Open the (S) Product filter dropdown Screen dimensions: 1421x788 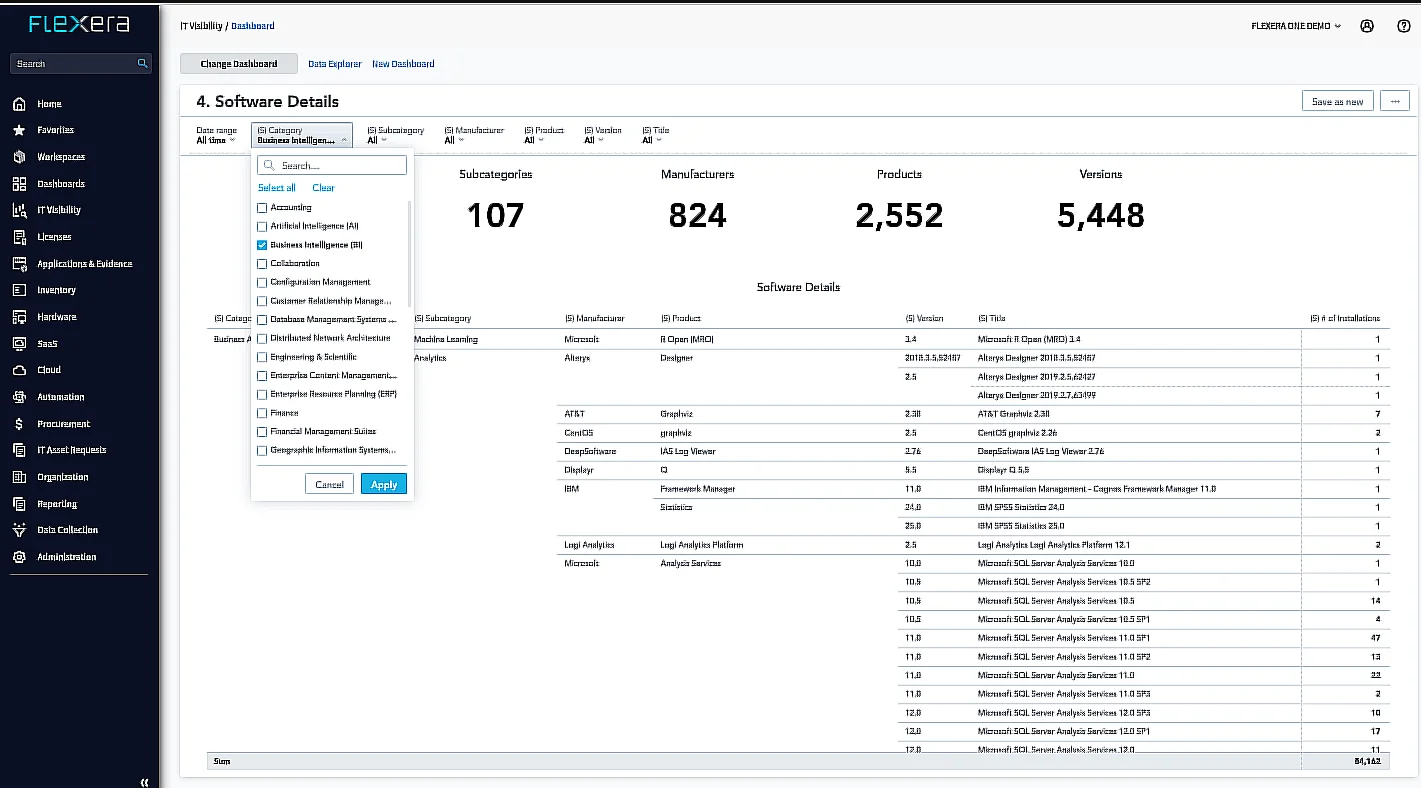[x=544, y=135]
